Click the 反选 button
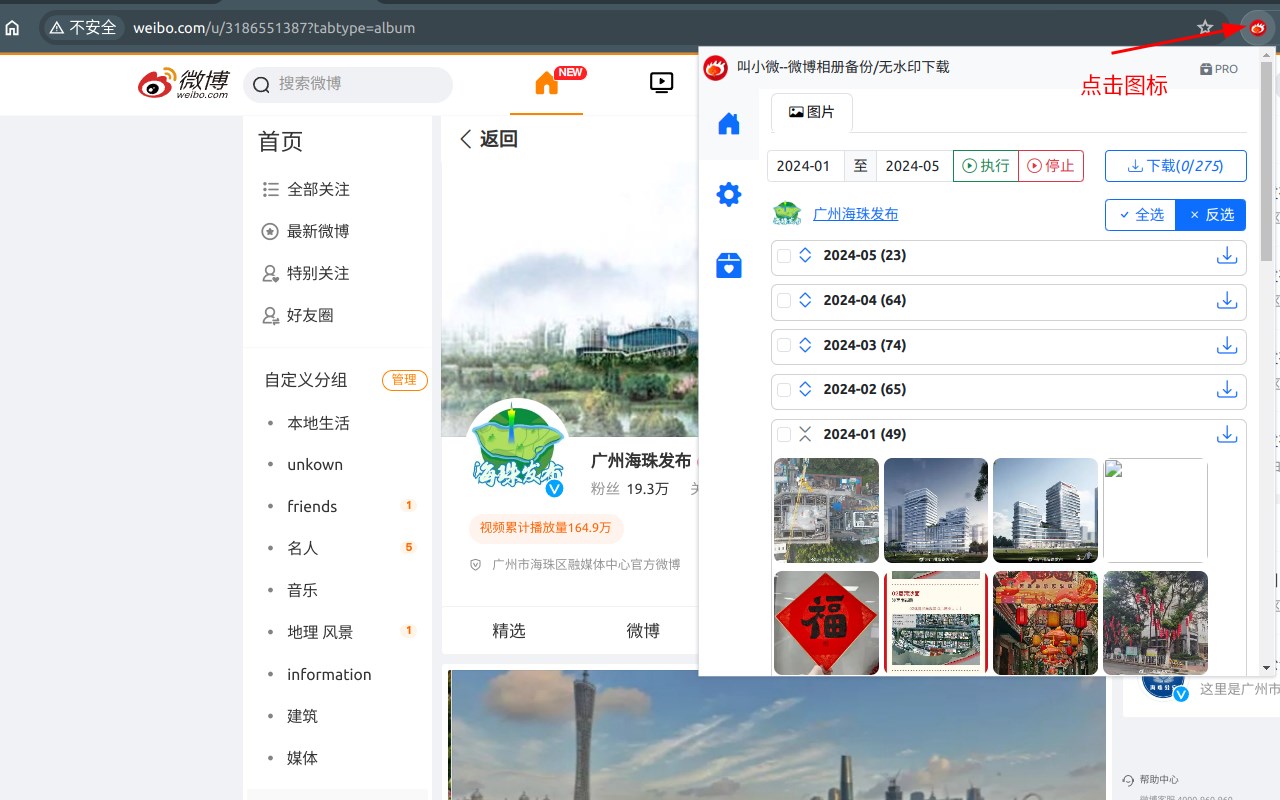 [1211, 215]
